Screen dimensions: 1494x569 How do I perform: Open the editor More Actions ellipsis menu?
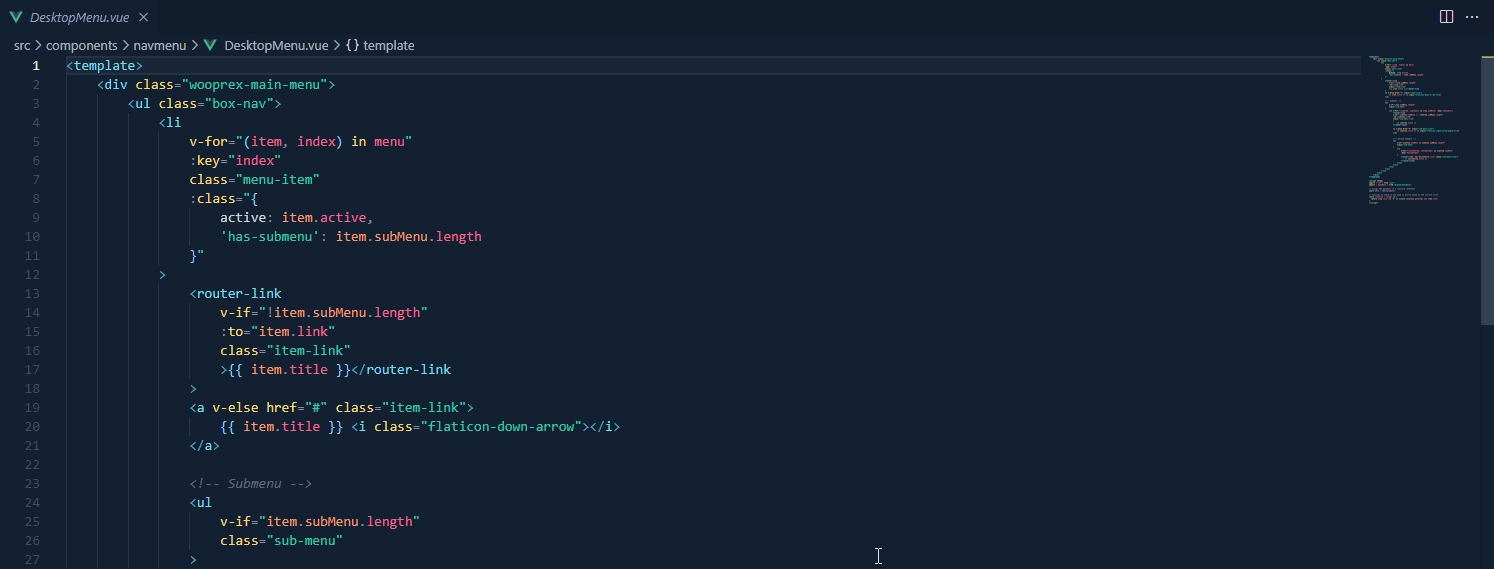1471,17
